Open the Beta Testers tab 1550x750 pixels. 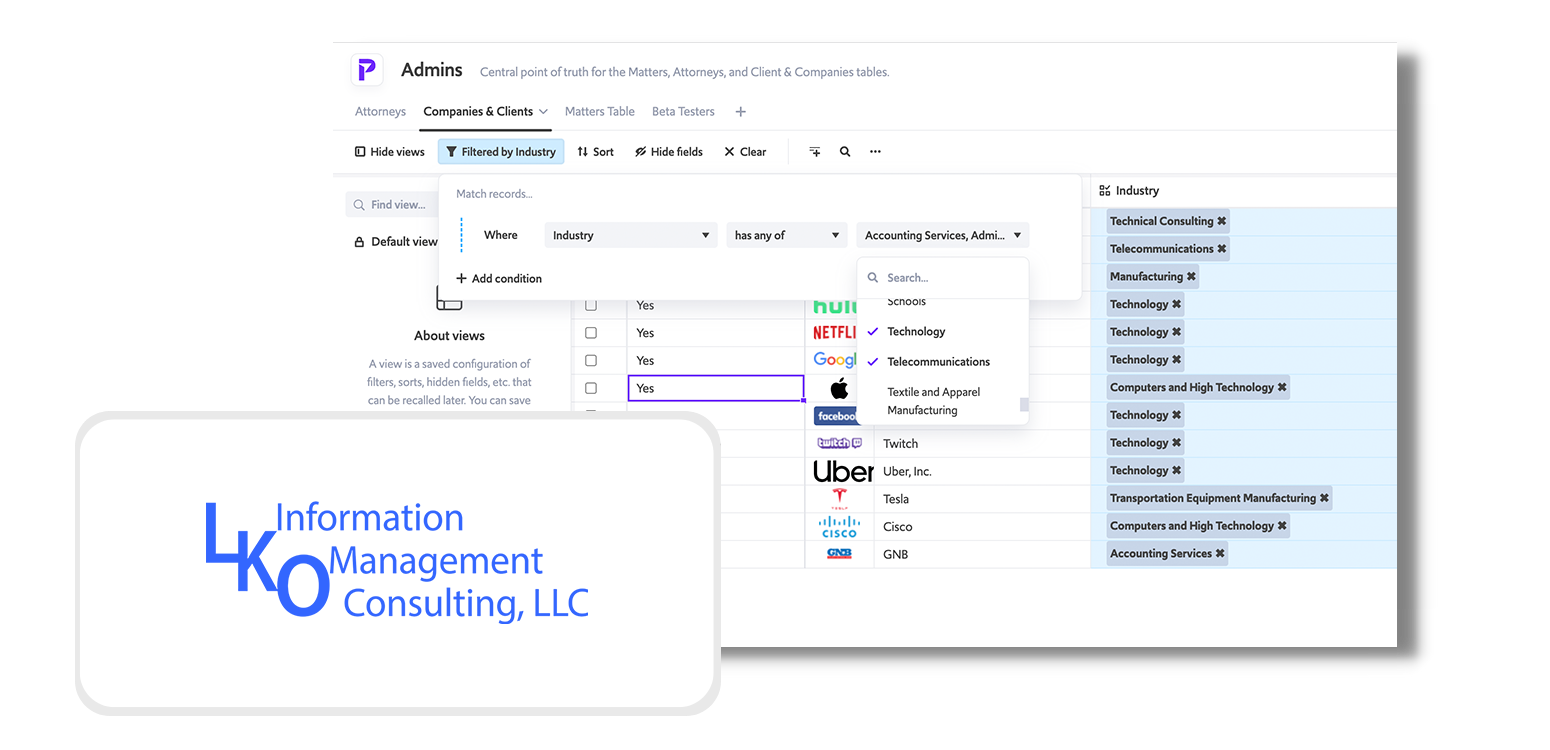[683, 112]
